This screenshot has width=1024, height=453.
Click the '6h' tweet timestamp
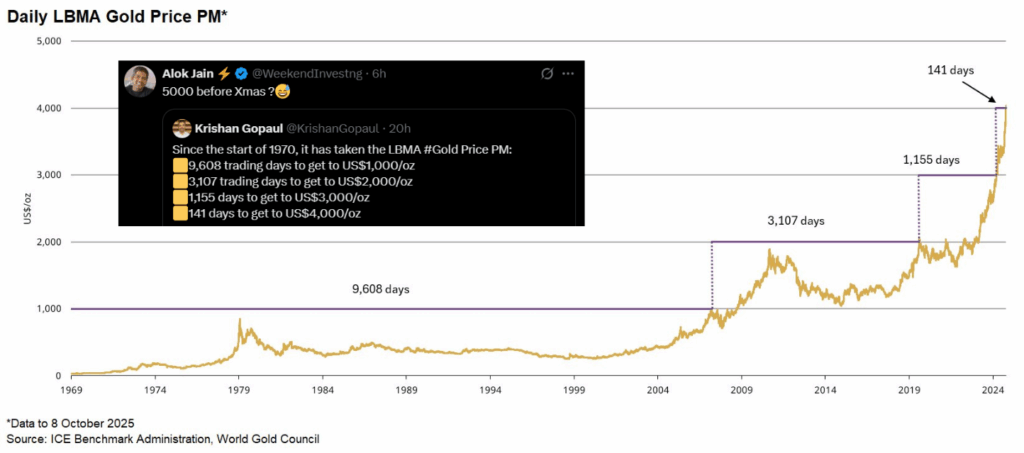tap(381, 73)
